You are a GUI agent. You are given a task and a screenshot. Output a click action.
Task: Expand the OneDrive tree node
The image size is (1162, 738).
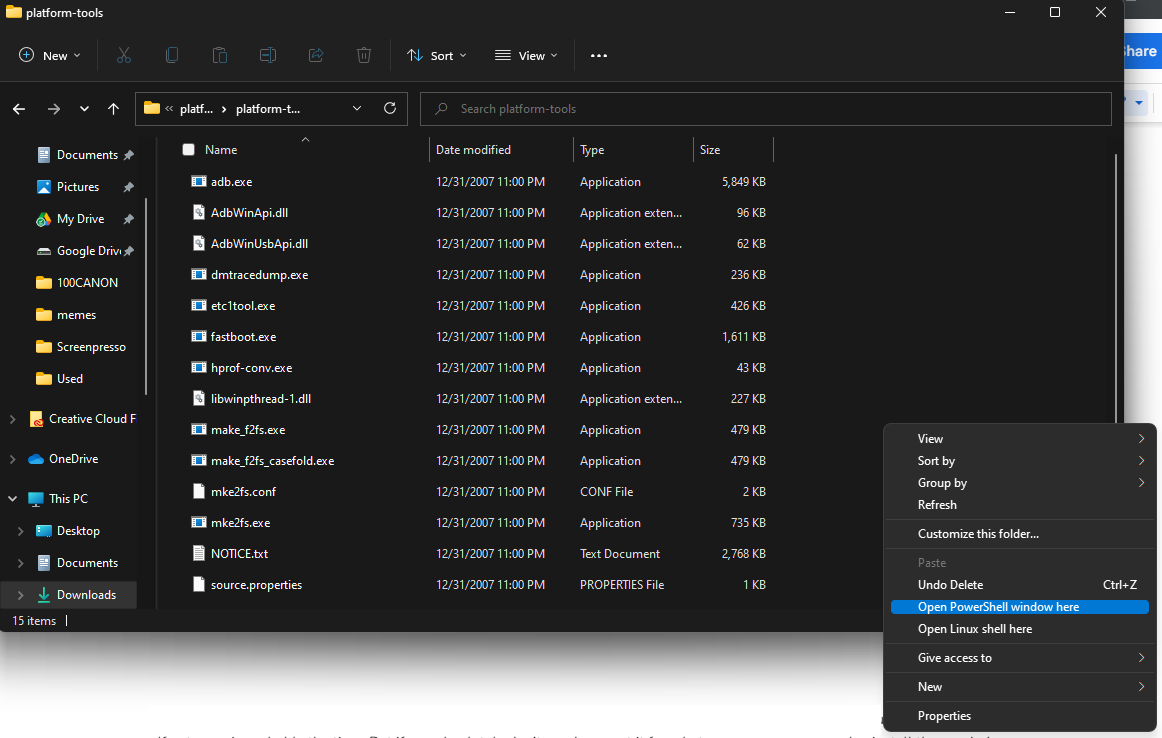click(12, 459)
